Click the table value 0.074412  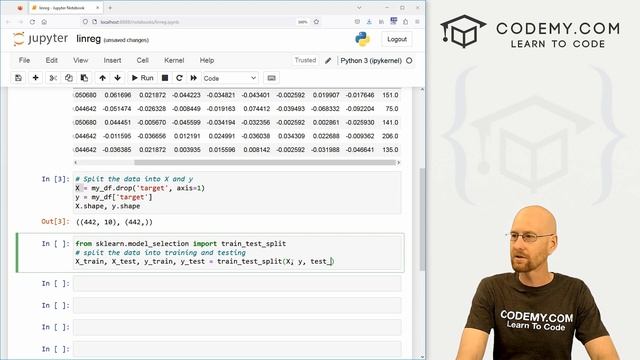click(x=257, y=109)
